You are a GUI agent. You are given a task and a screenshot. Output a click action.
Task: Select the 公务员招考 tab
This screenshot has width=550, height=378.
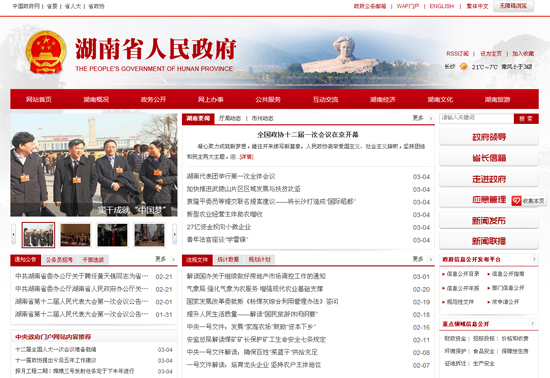[59, 260]
